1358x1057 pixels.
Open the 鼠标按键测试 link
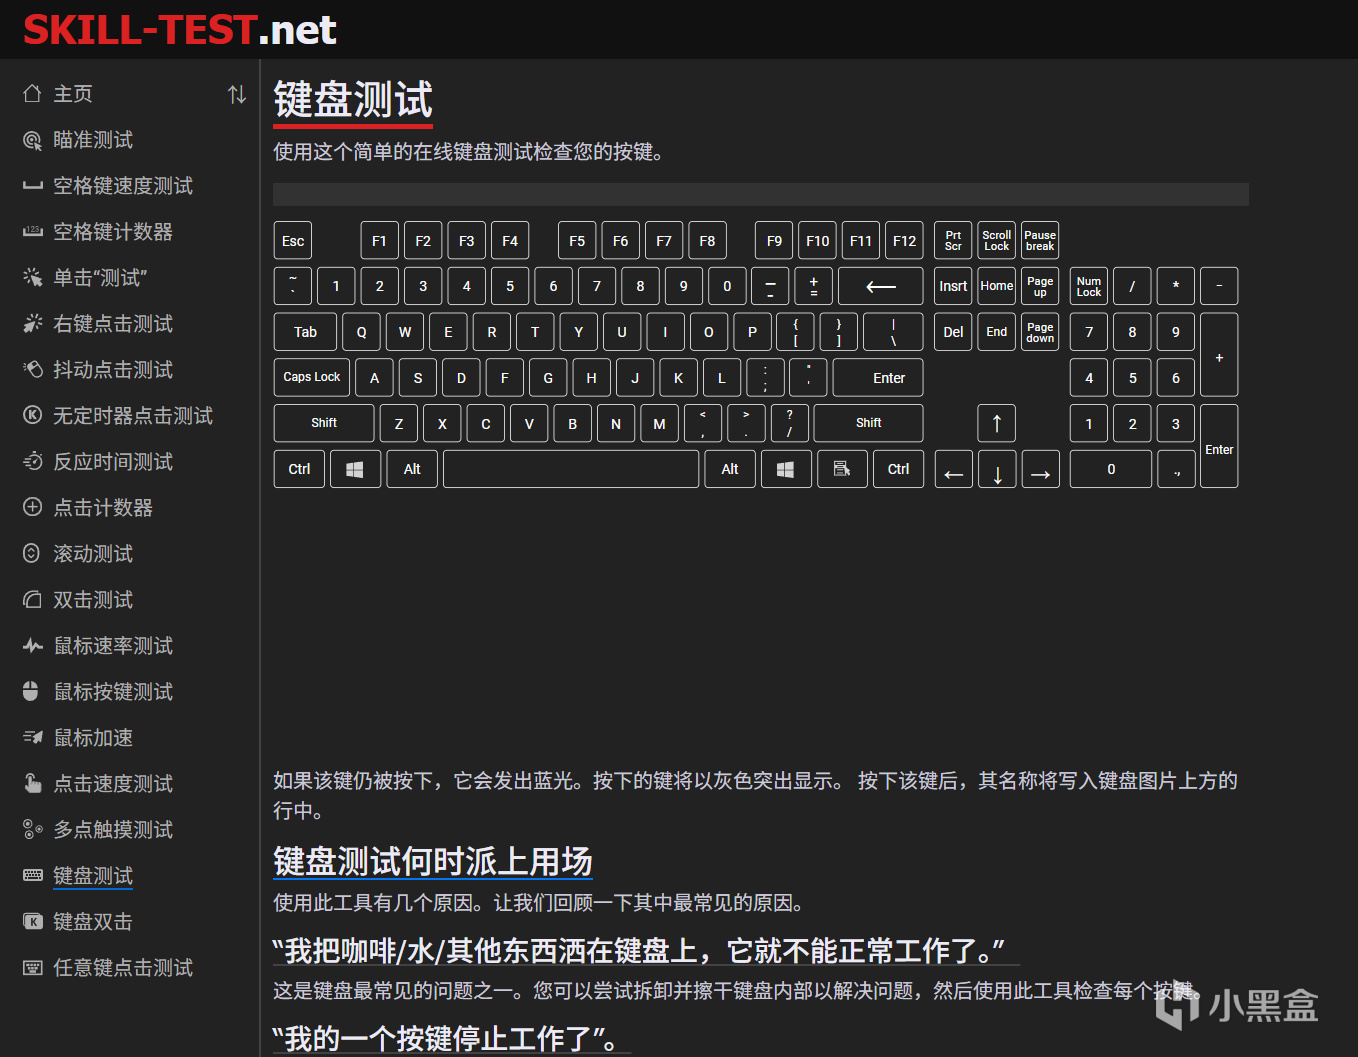[113, 692]
